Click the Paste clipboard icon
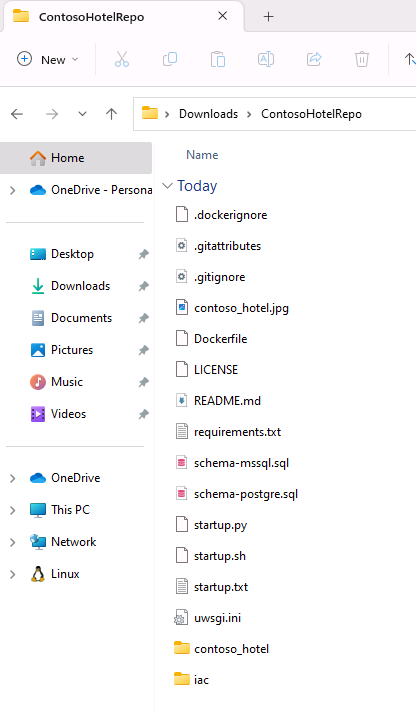The height and width of the screenshot is (713, 416). [x=218, y=60]
